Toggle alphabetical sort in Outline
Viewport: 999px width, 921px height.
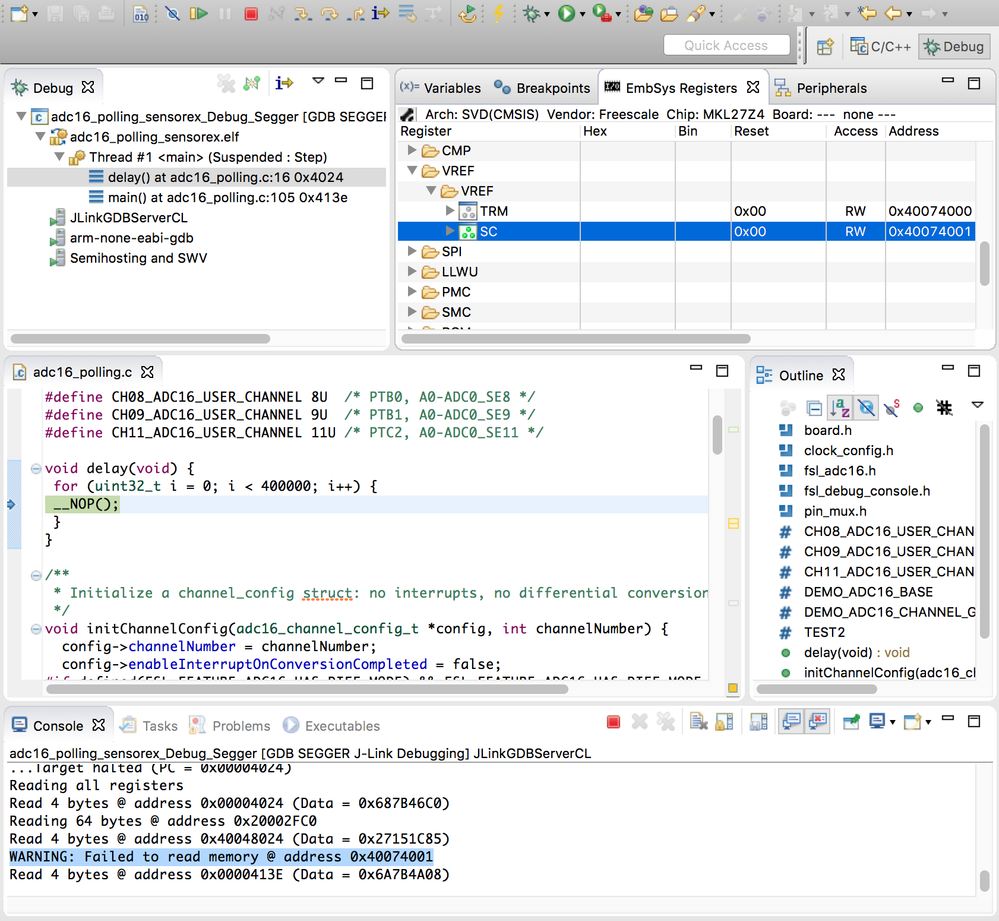click(839, 408)
